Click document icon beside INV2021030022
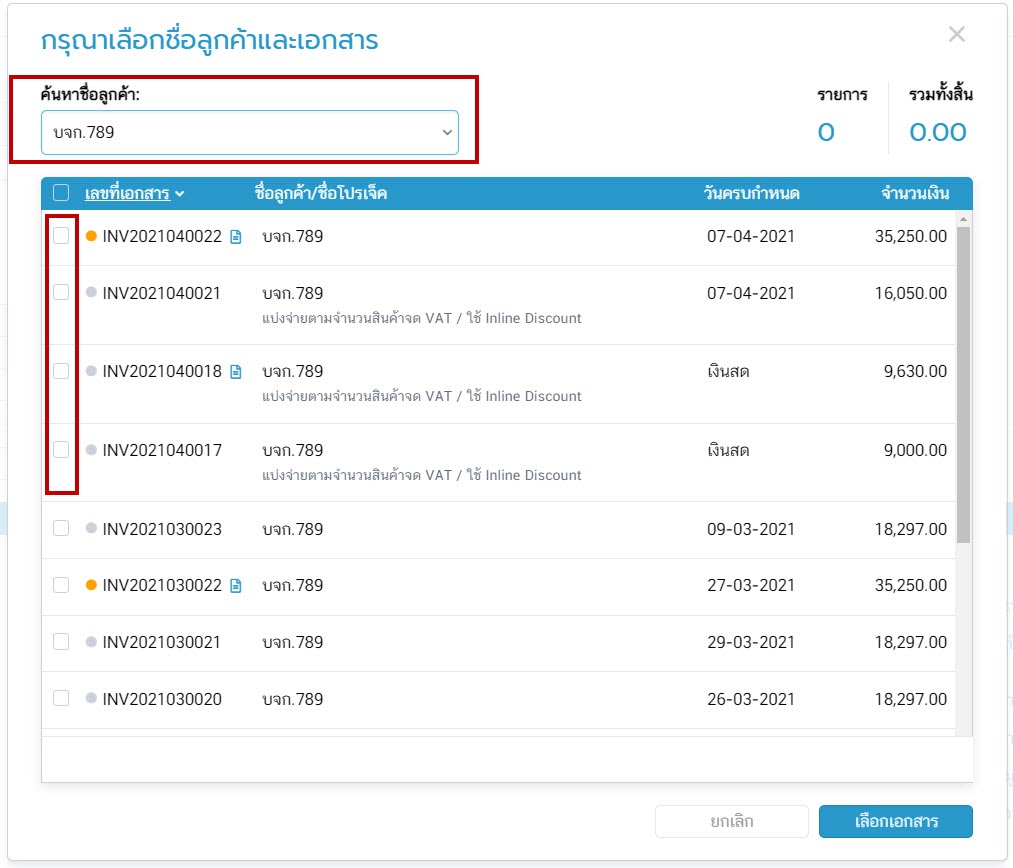Image resolution: width=1013 pixels, height=868 pixels. 236,586
